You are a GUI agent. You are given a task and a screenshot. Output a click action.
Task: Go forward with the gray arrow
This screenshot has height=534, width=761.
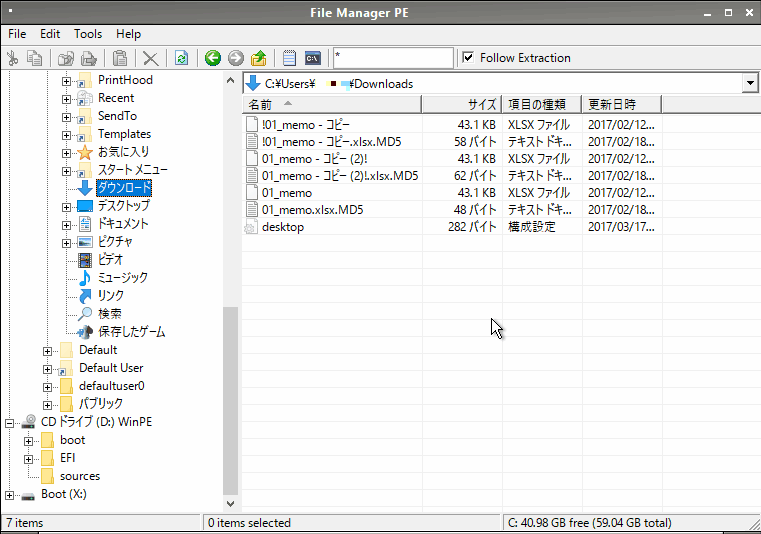236,58
